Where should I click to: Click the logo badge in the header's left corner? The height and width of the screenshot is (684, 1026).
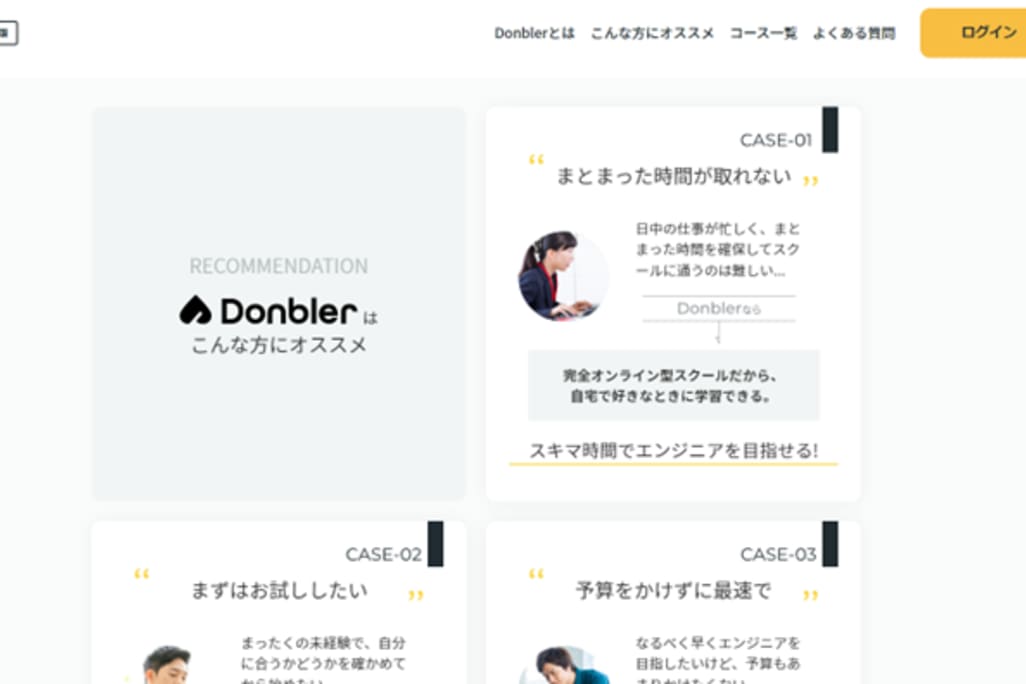[x=7, y=33]
